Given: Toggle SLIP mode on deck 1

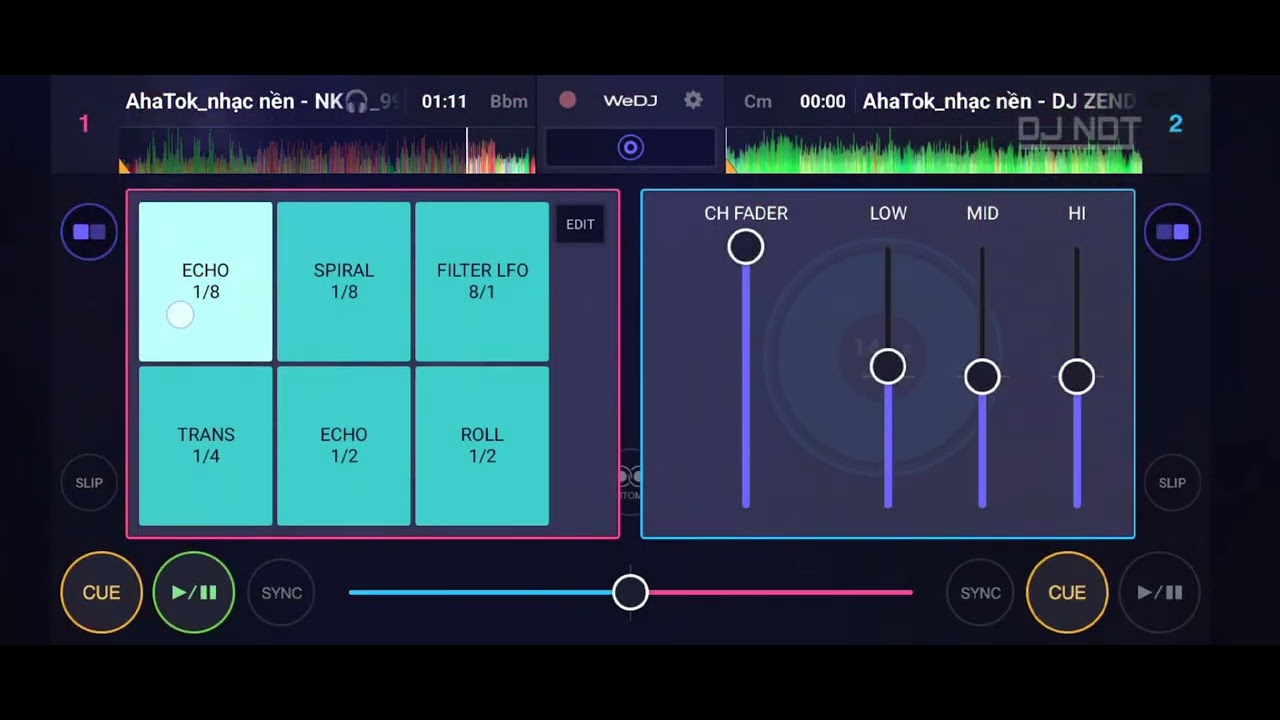Looking at the screenshot, I should point(89,483).
